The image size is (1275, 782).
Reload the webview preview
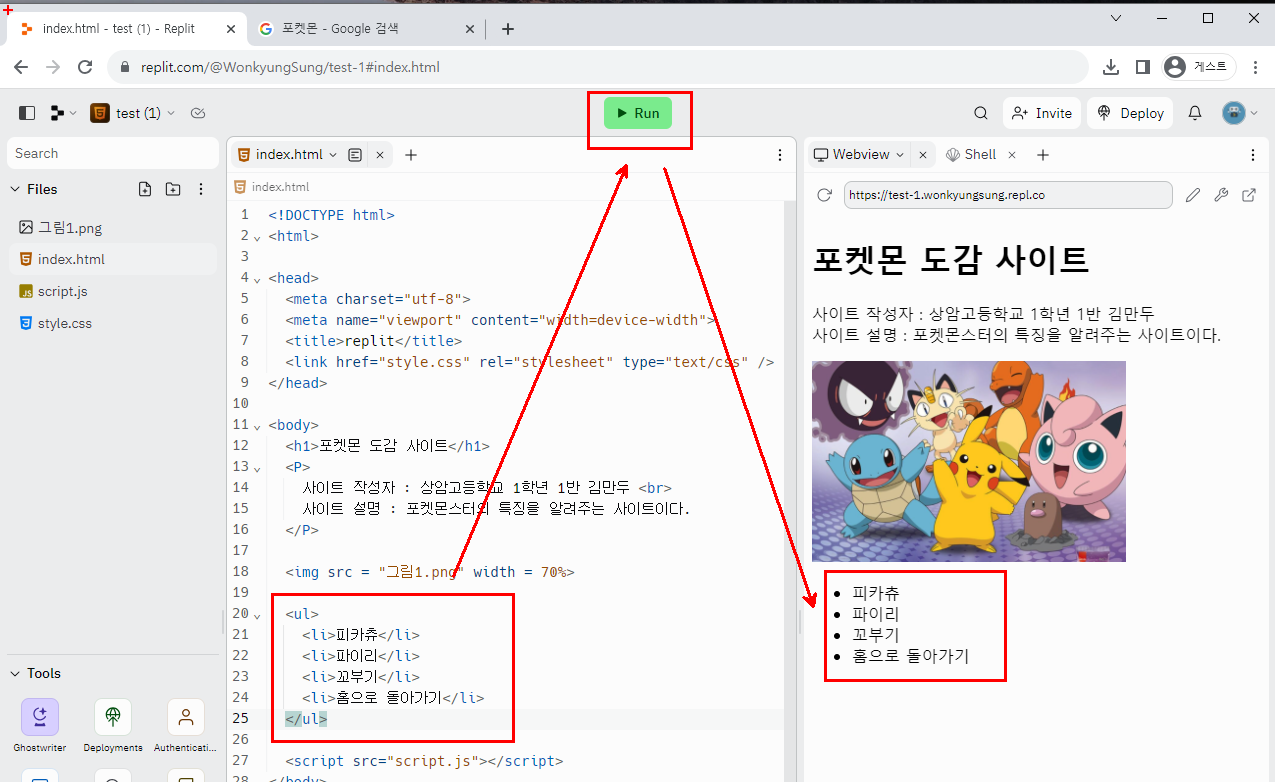coord(825,195)
